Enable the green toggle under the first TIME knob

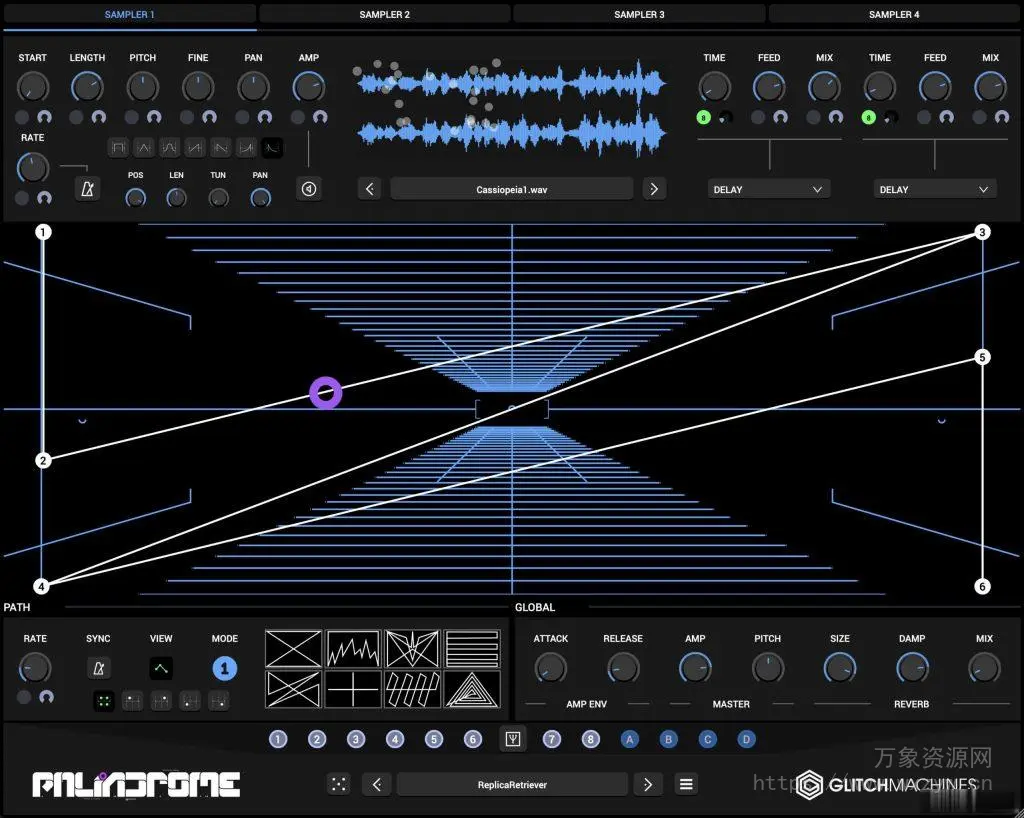pos(703,117)
